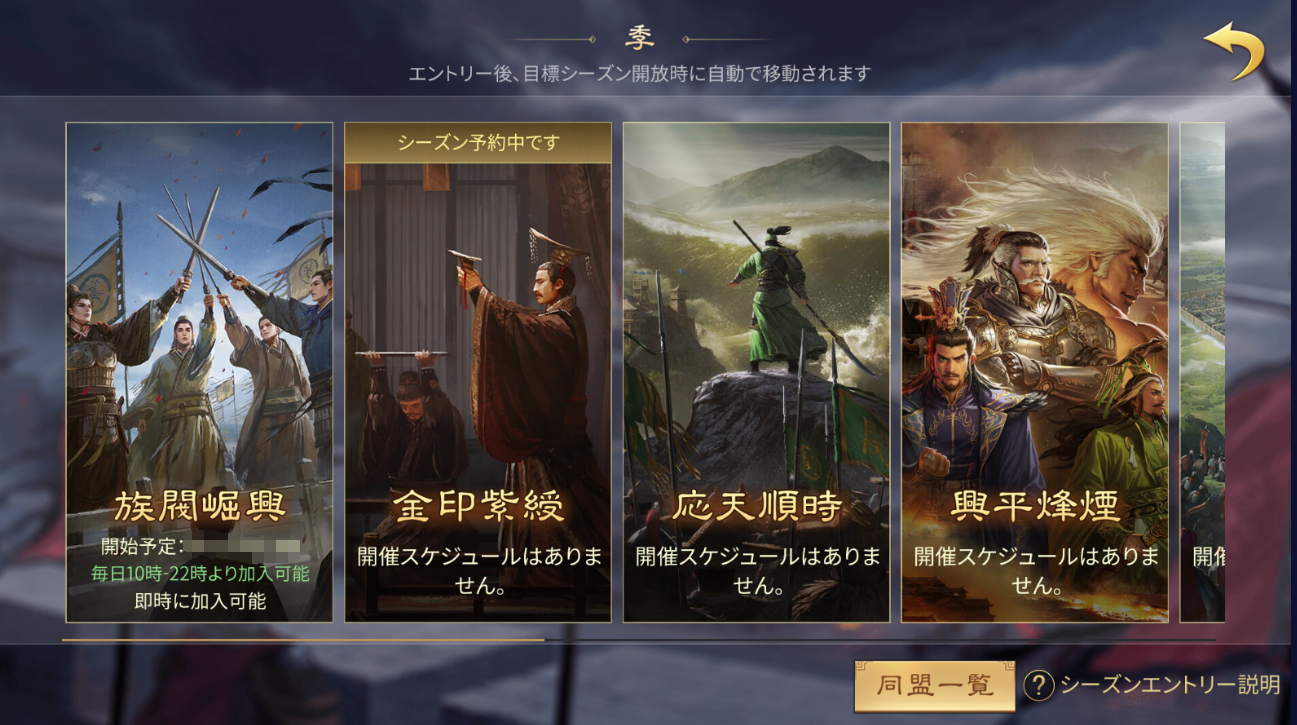Select the 族閥崛興 season card
This screenshot has width=1297, height=725.
click(199, 372)
